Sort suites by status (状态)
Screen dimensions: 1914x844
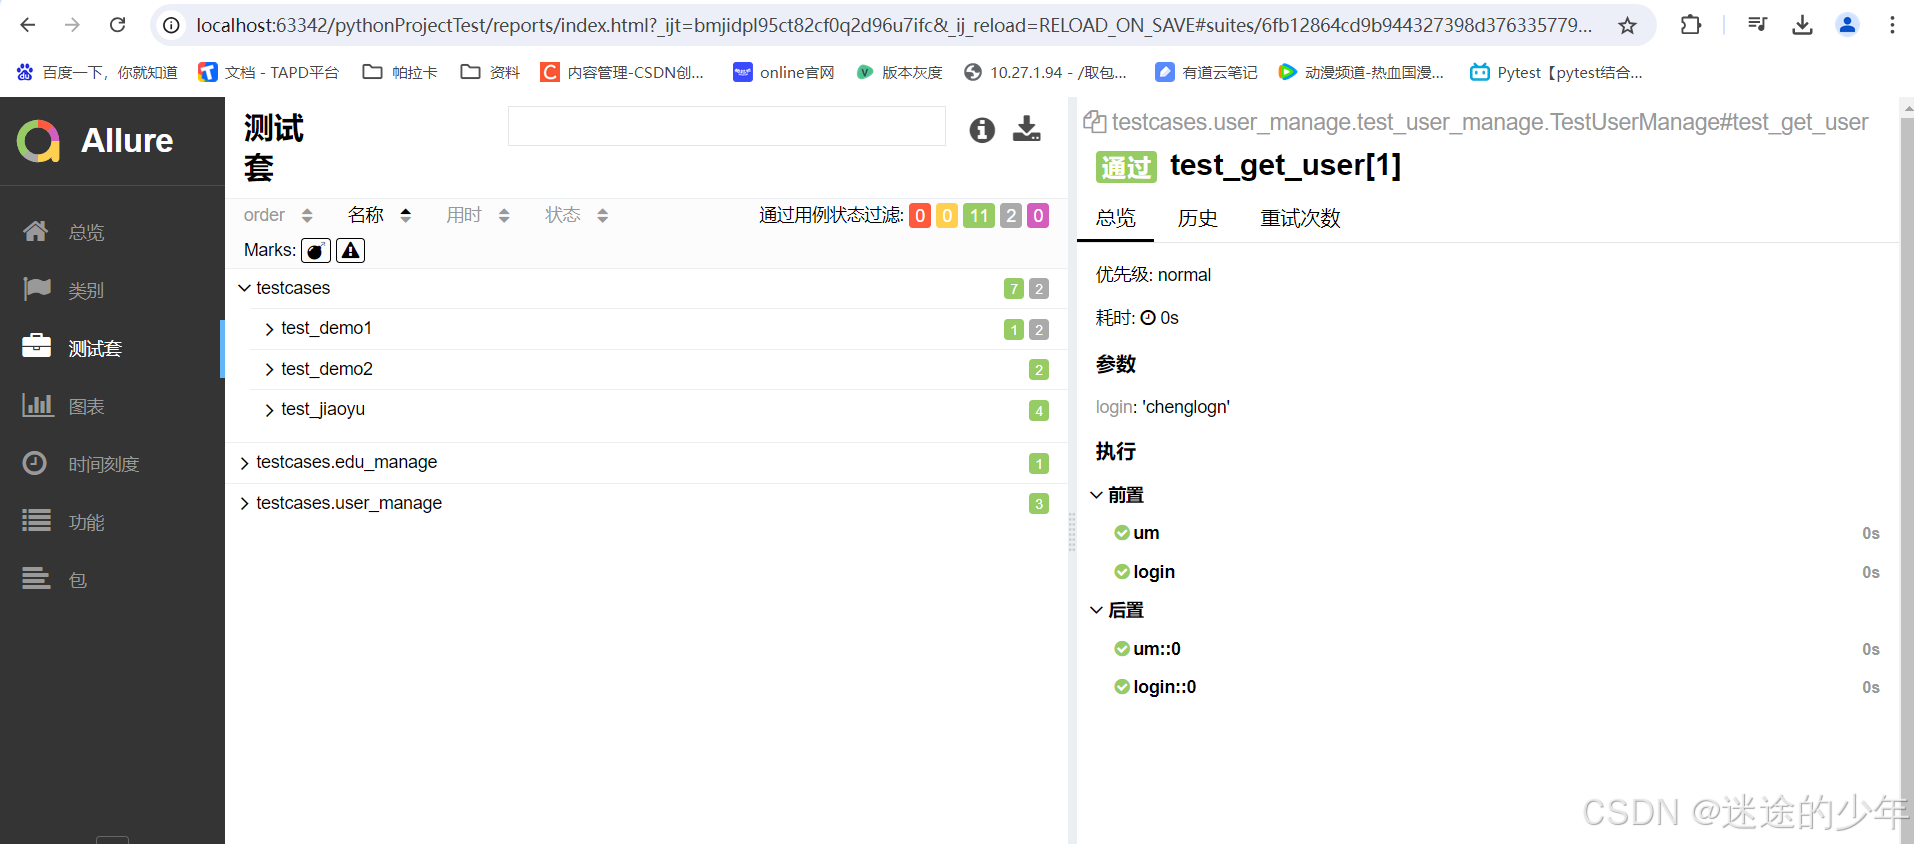pyautogui.click(x=576, y=215)
